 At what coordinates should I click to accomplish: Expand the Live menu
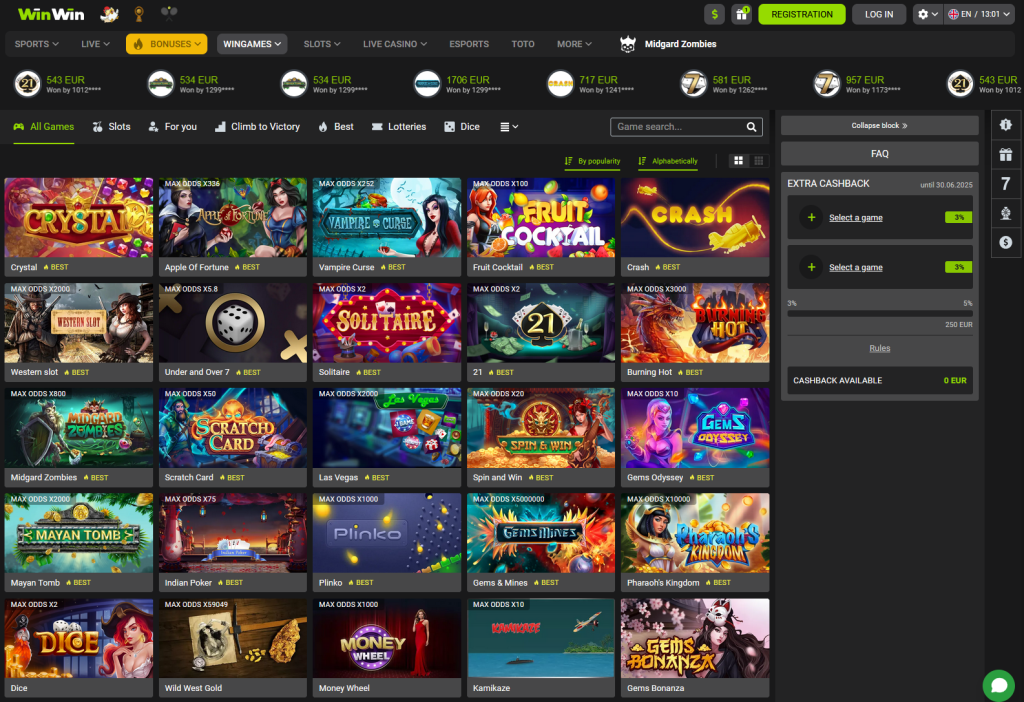click(95, 44)
